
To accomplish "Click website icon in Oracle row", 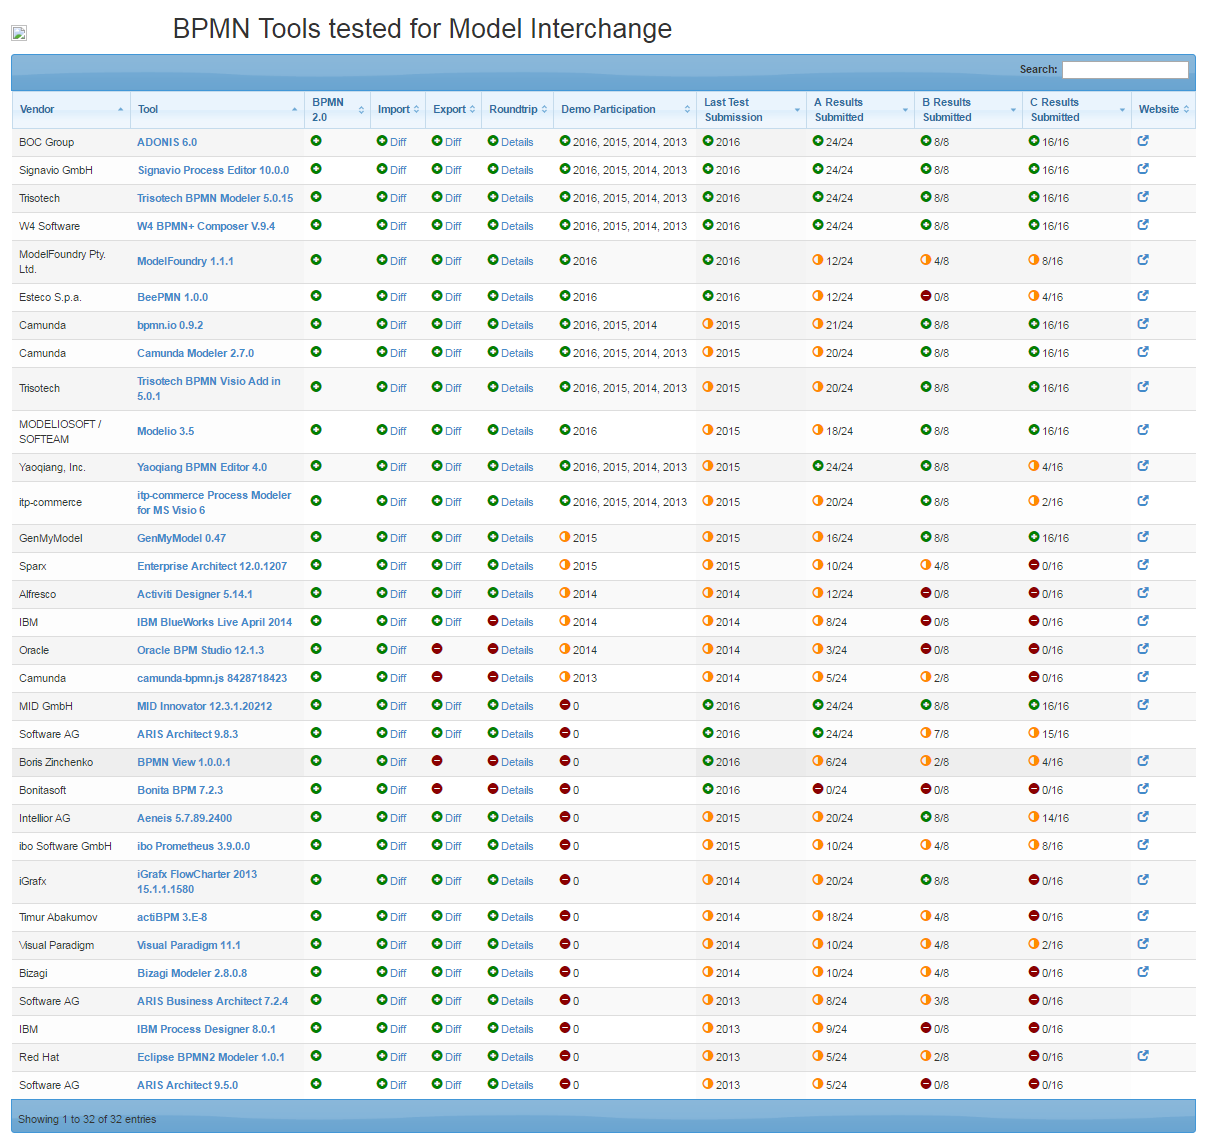I will 1143,649.
